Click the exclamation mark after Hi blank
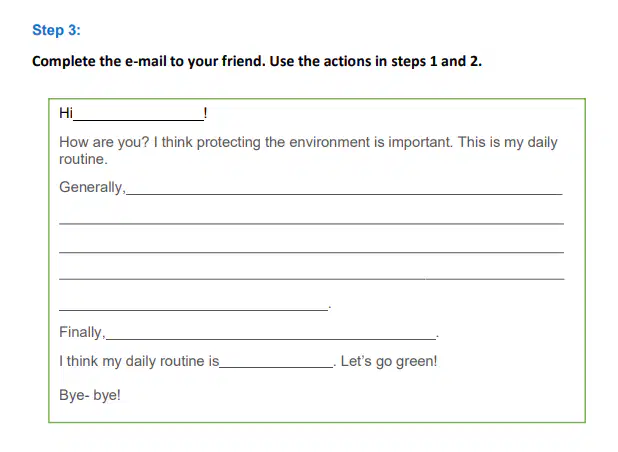Viewport: 618px width, 452px height. (x=205, y=113)
